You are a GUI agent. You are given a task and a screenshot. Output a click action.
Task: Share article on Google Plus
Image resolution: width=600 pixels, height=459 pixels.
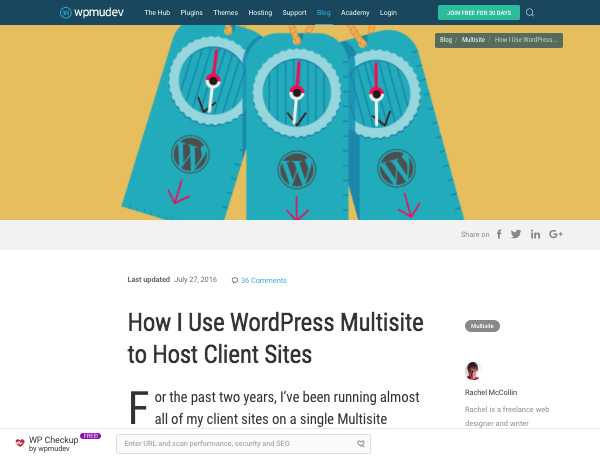pyautogui.click(x=556, y=234)
